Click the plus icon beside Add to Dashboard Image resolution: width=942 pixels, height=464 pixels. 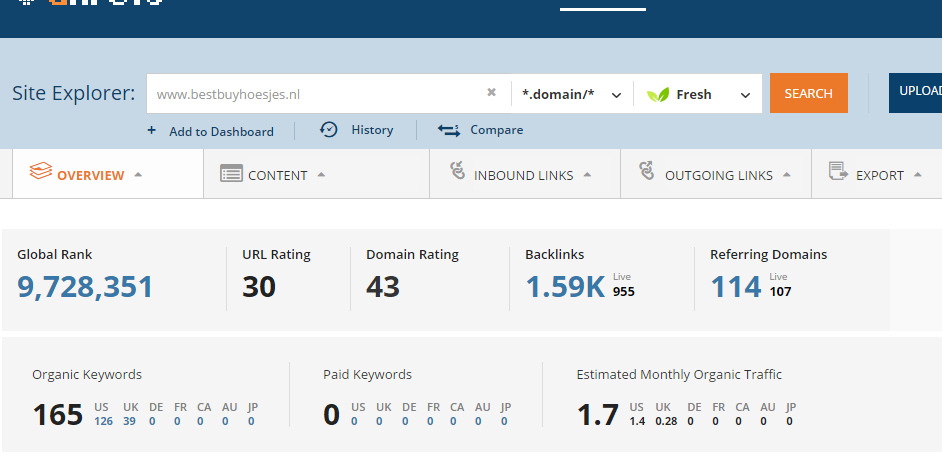tap(151, 130)
